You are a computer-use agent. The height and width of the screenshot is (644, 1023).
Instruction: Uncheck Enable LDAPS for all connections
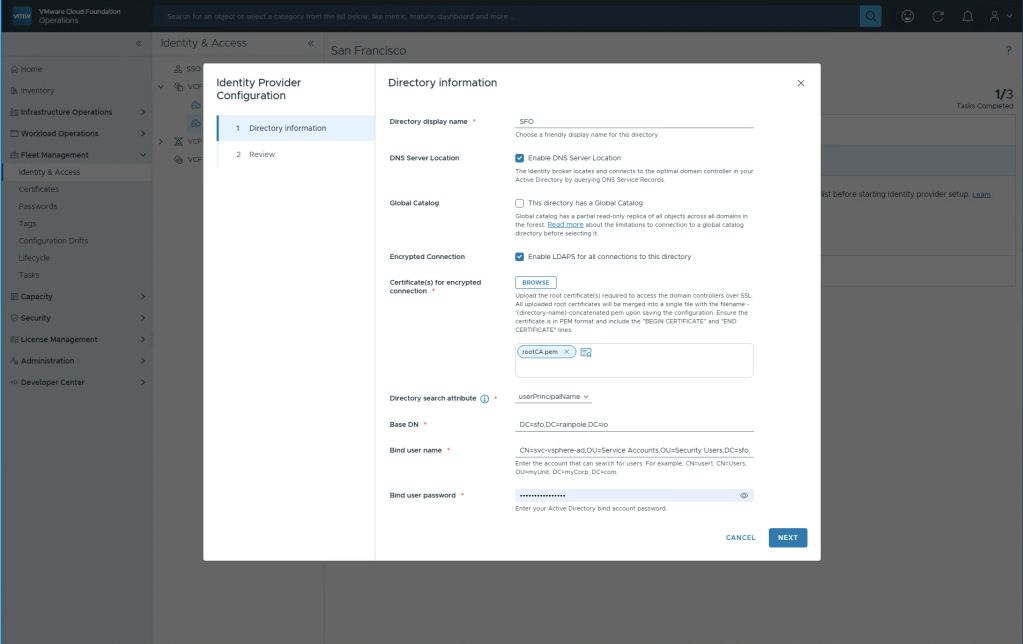tap(520, 257)
